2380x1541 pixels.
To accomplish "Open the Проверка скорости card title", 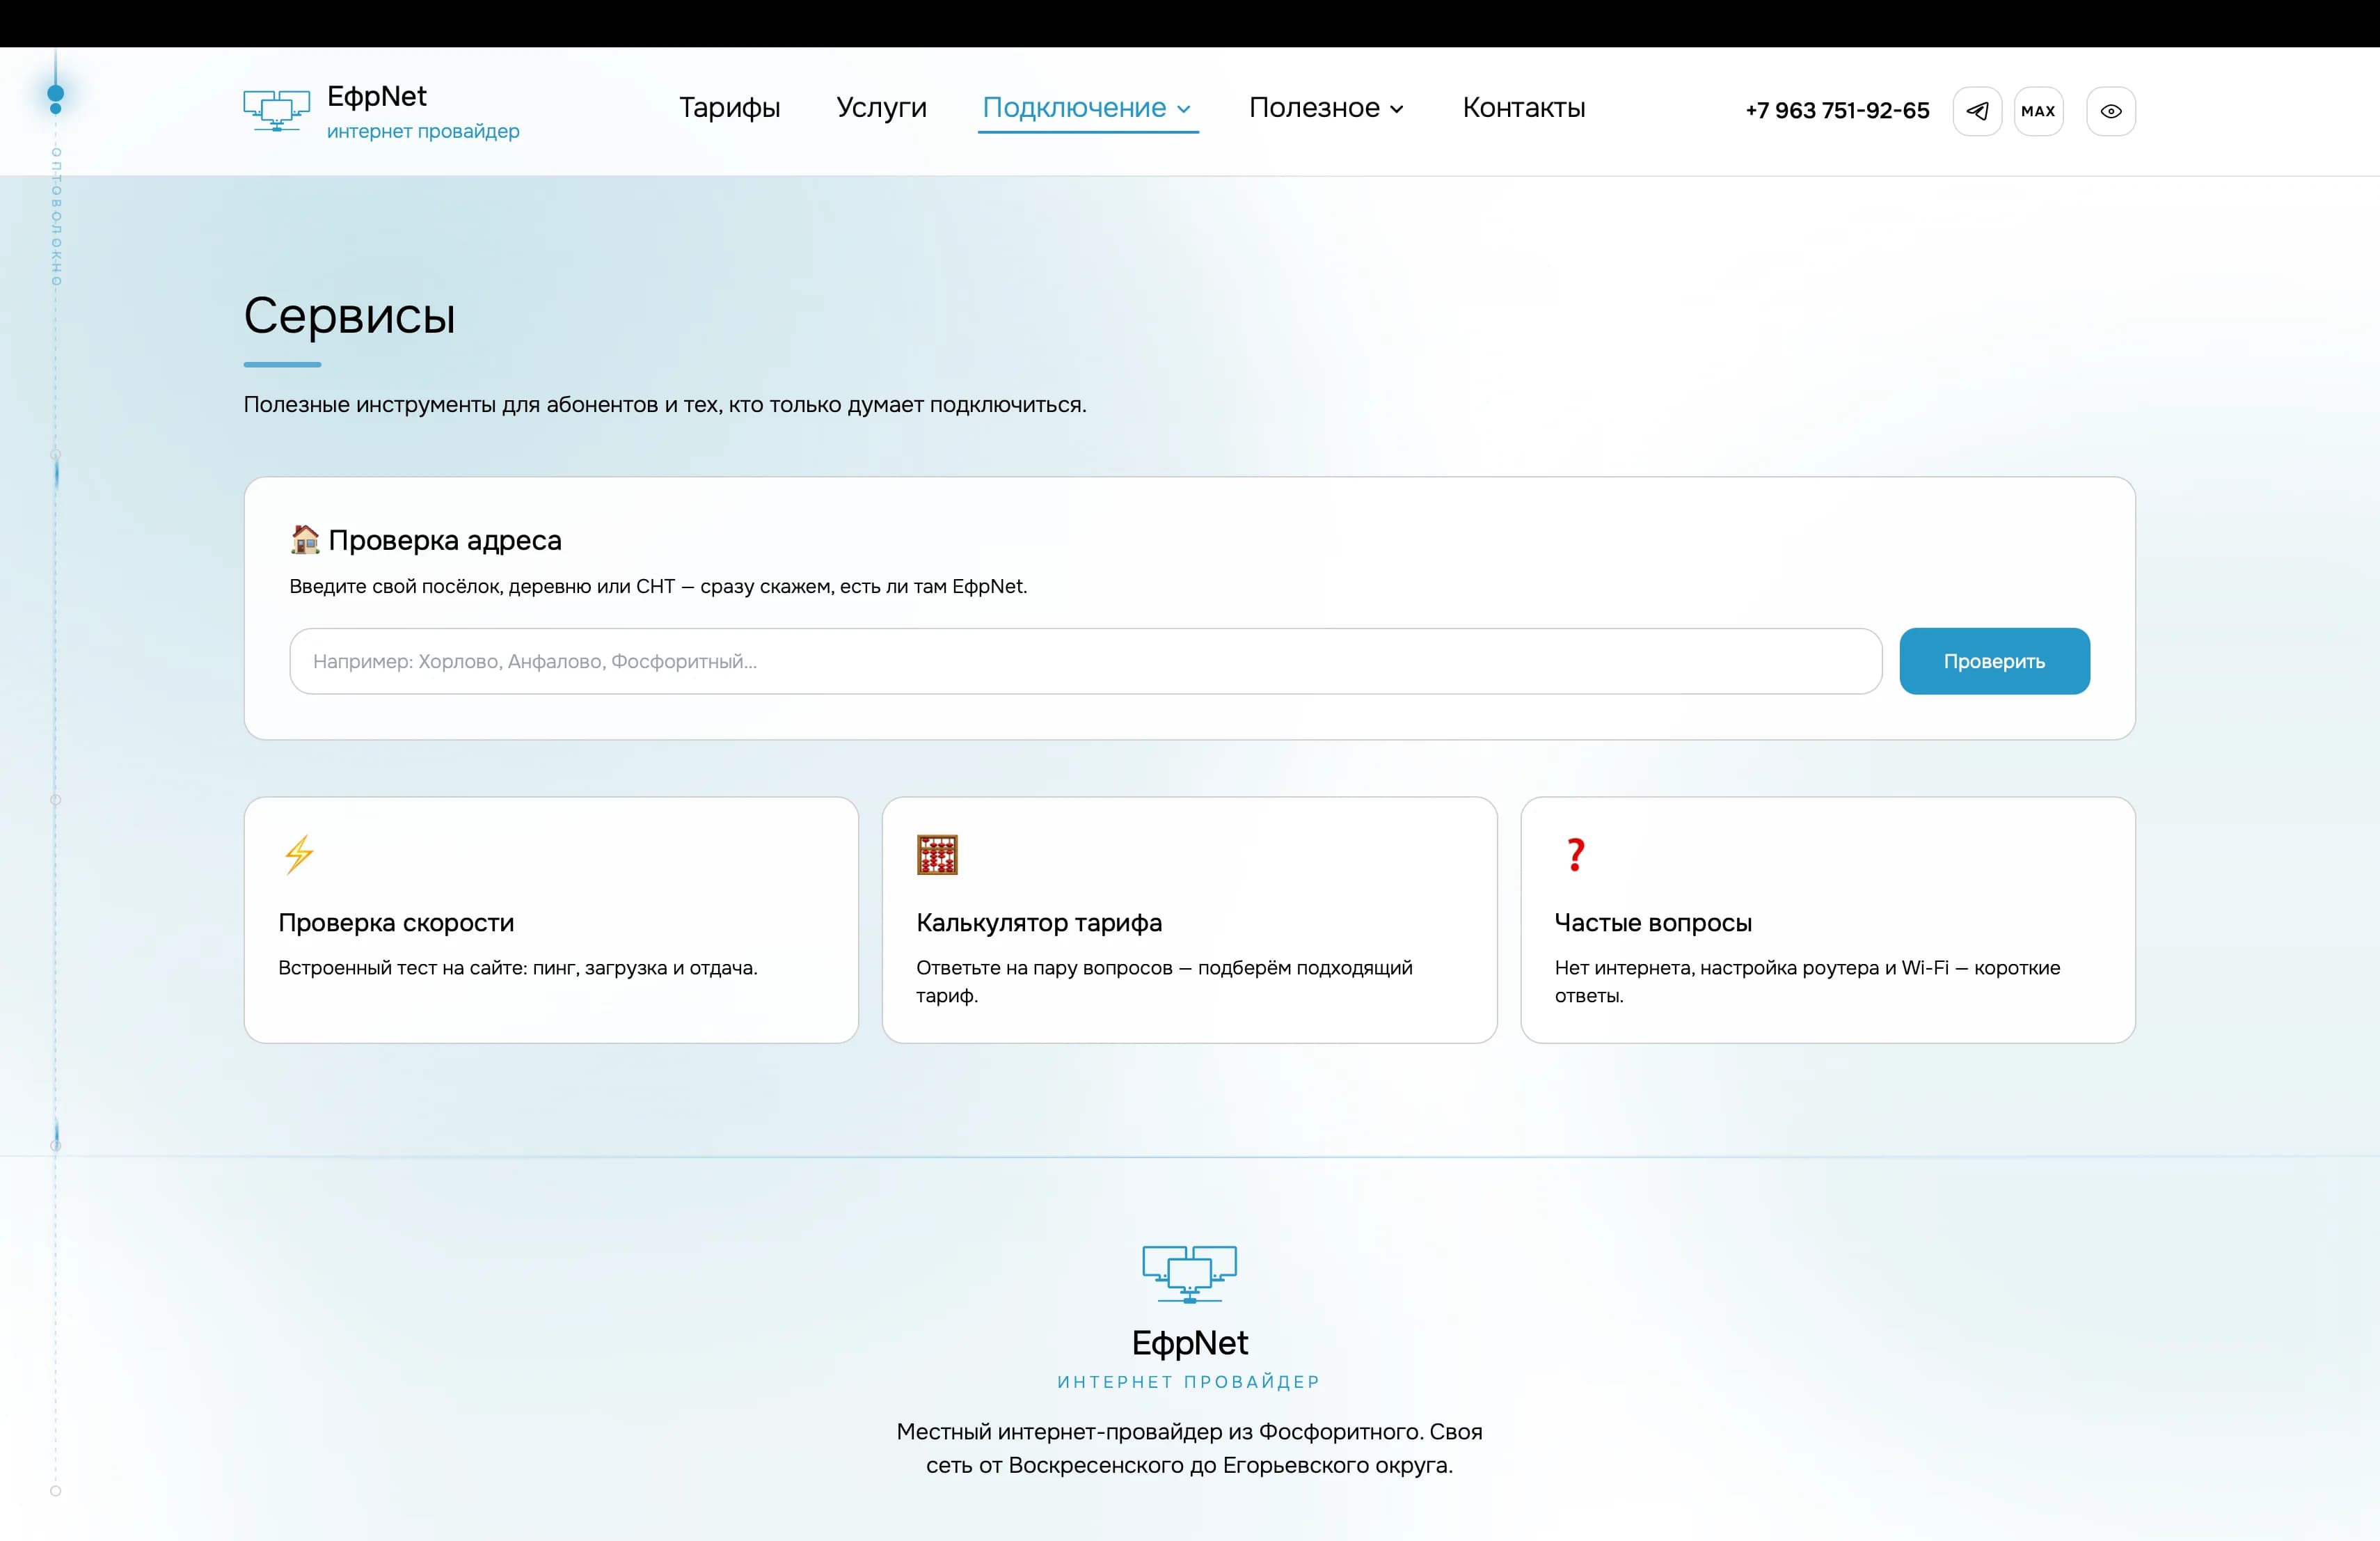I will (396, 922).
